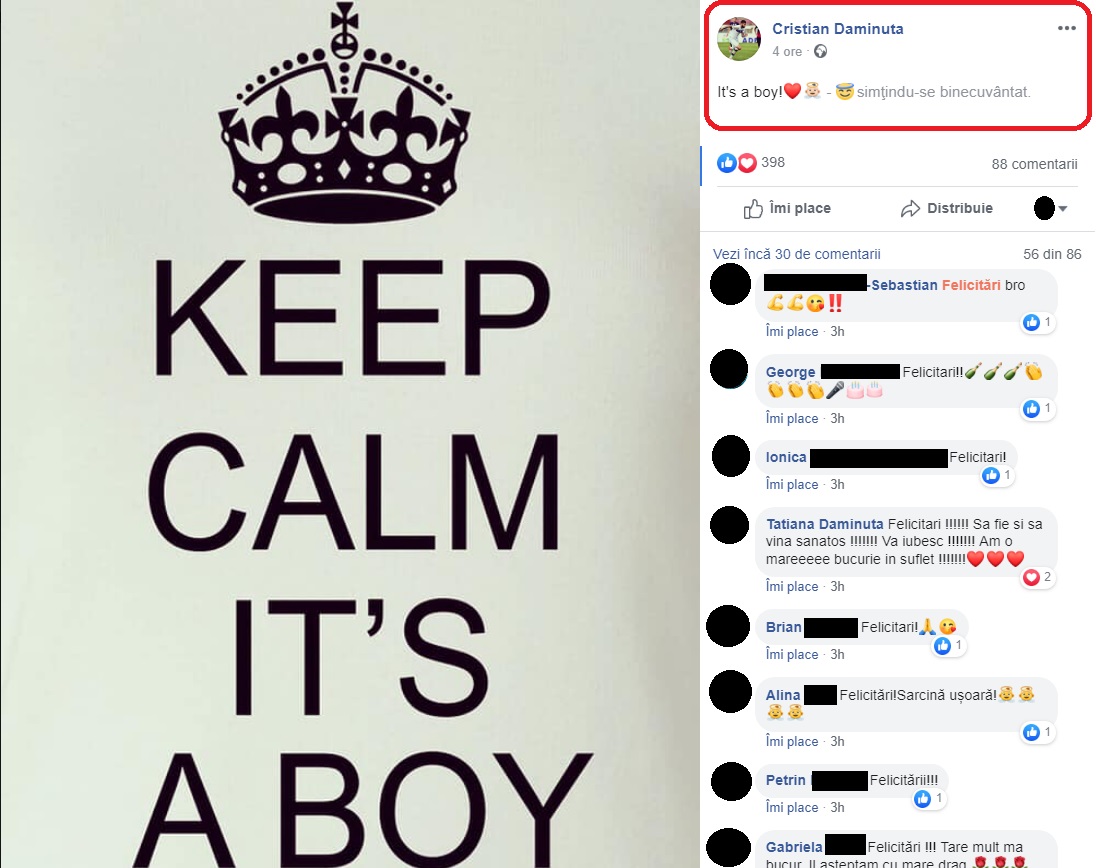Click like badge on Sebastian's comment
1096x868 pixels.
coord(1037,322)
